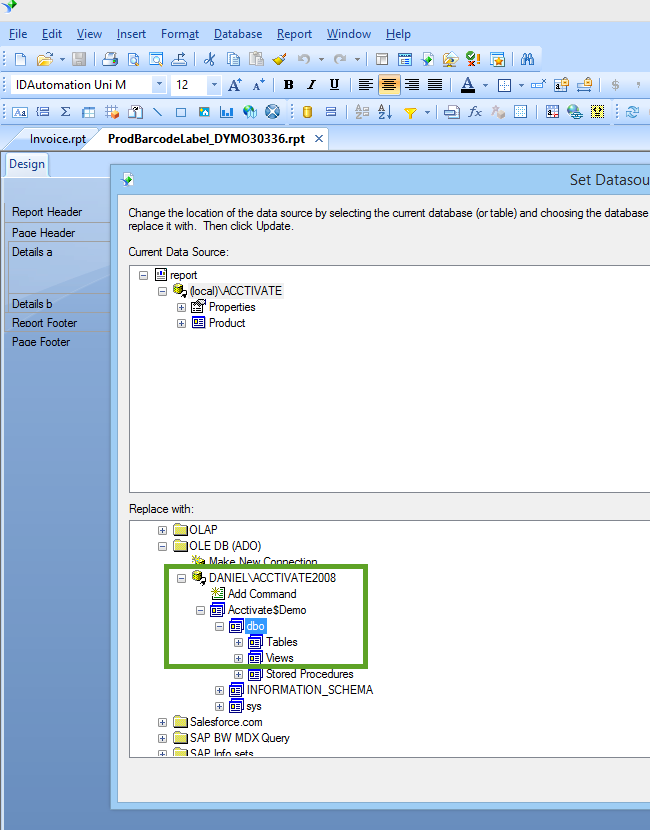Select Make New Connection
This screenshot has width=650, height=830.
pos(263,562)
